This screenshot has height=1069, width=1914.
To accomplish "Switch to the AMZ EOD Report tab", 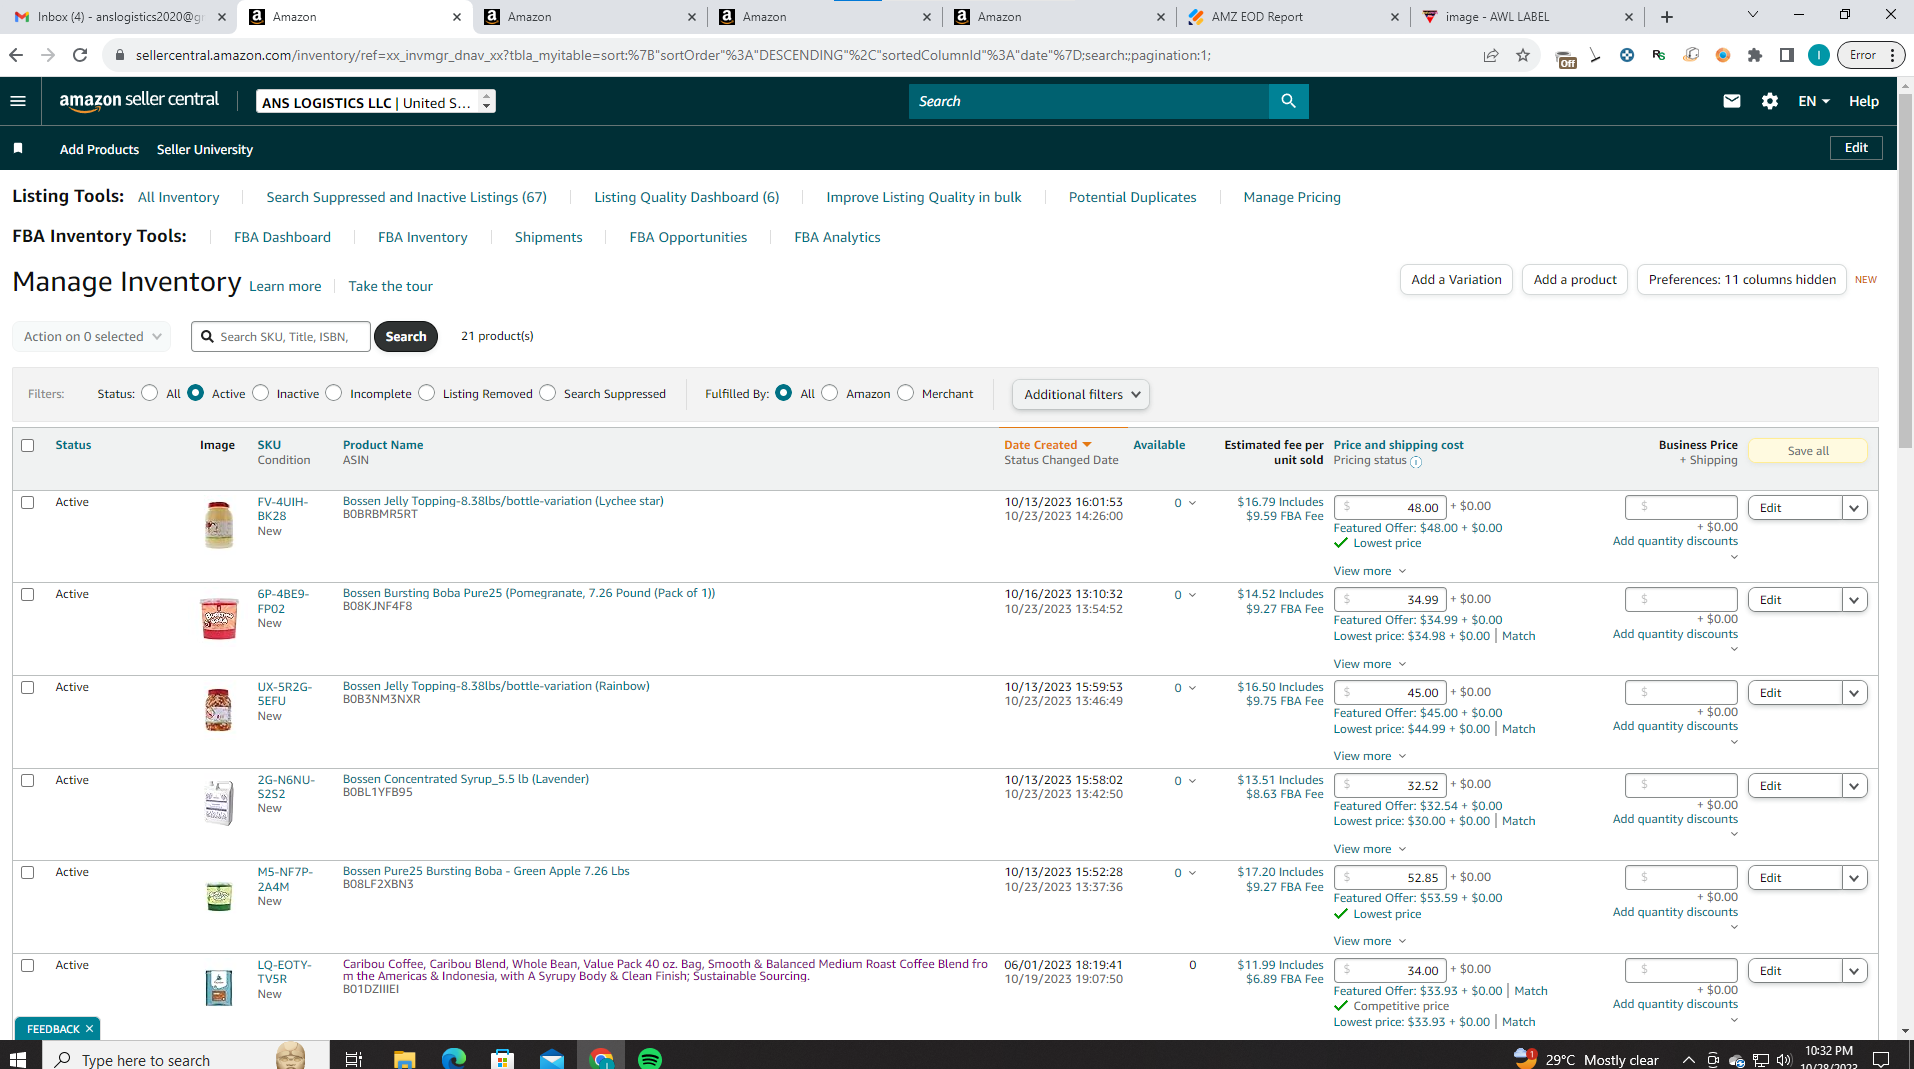I will coord(1294,17).
